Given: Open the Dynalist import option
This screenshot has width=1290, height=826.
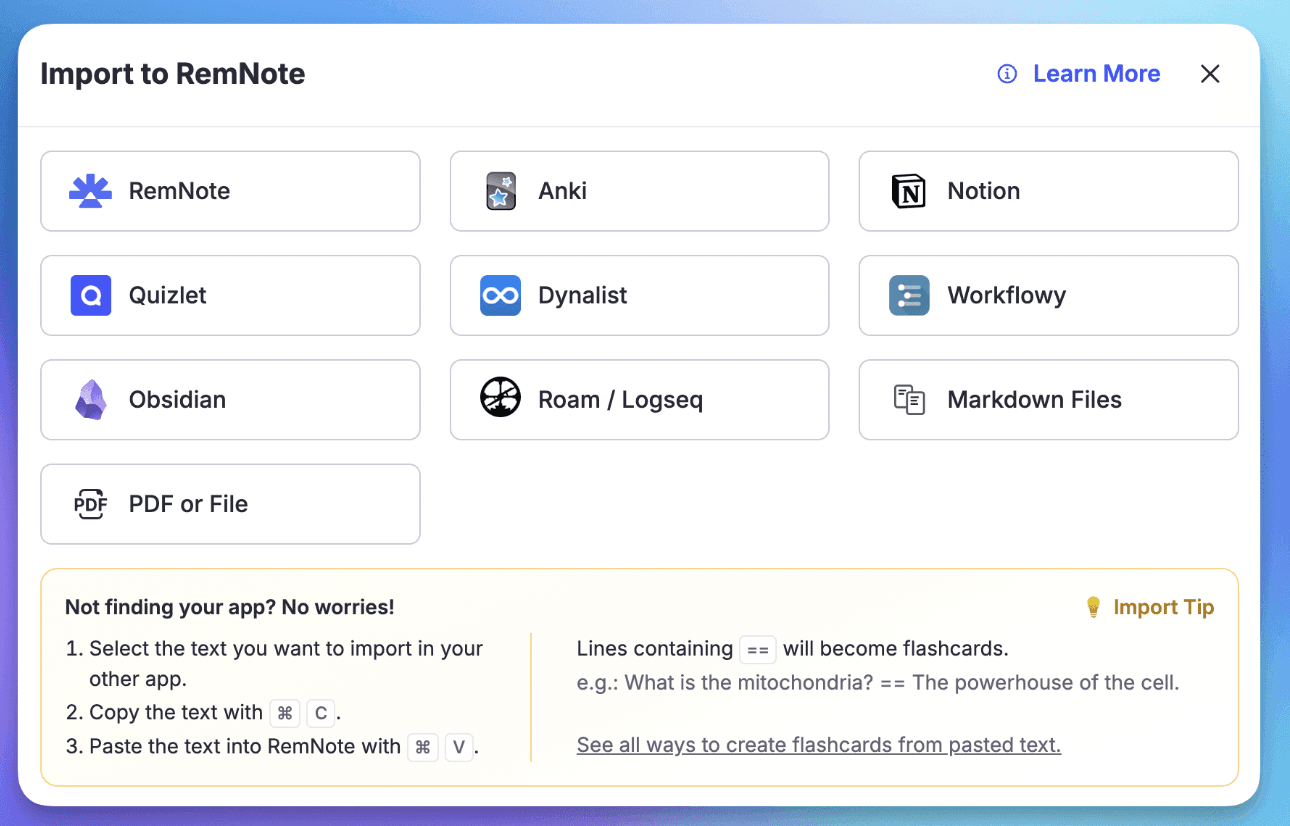Looking at the screenshot, I should click(639, 295).
